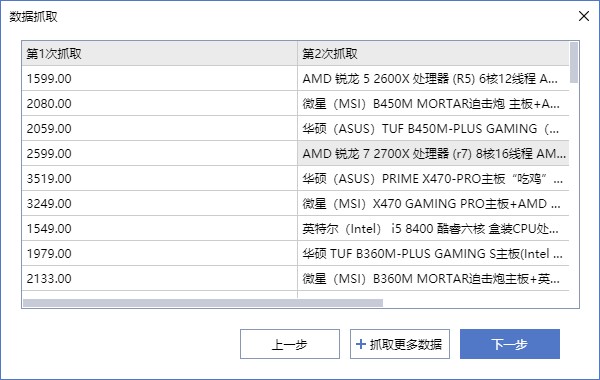Click the vertical scrollbar thumb
This screenshot has height=380, width=600.
click(x=574, y=62)
